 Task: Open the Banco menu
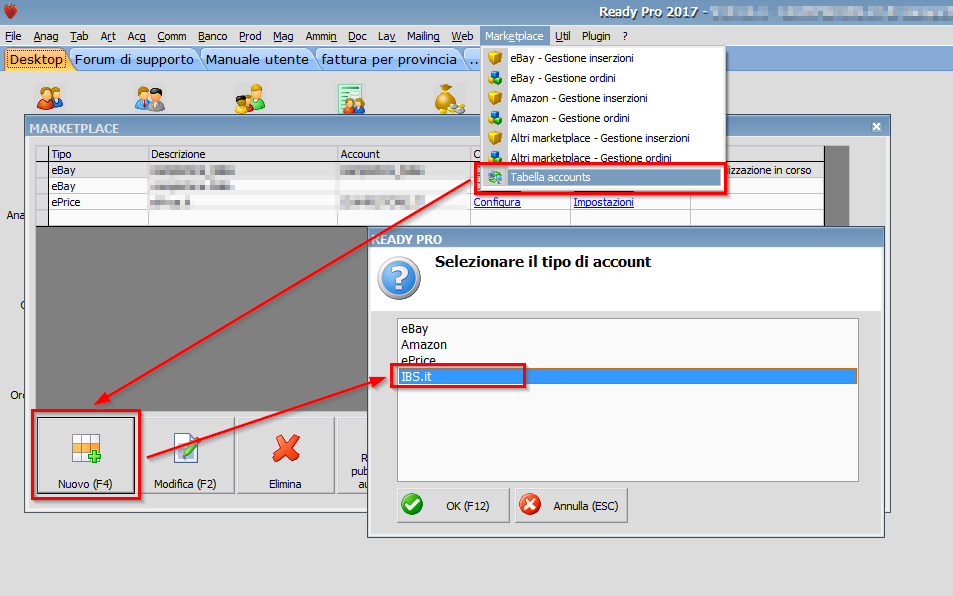212,36
